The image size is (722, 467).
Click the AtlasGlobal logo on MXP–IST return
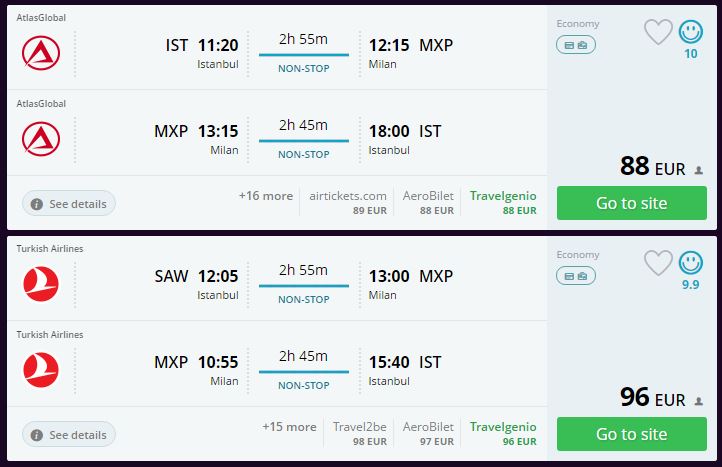pos(40,139)
